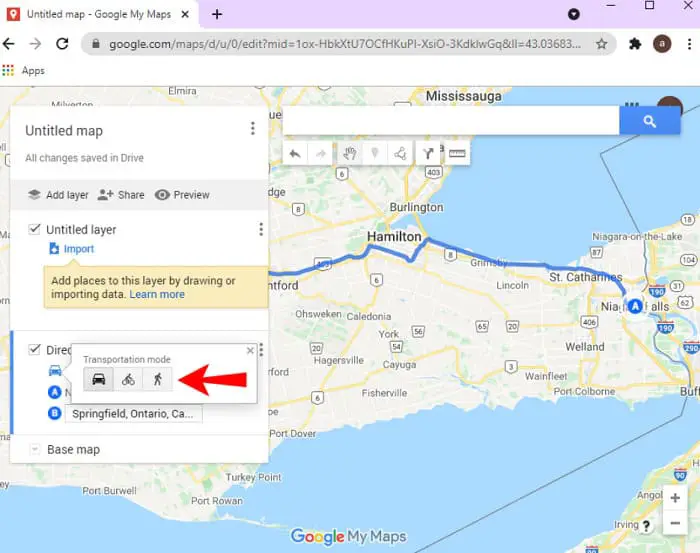Select the hand pan tool

(350, 154)
